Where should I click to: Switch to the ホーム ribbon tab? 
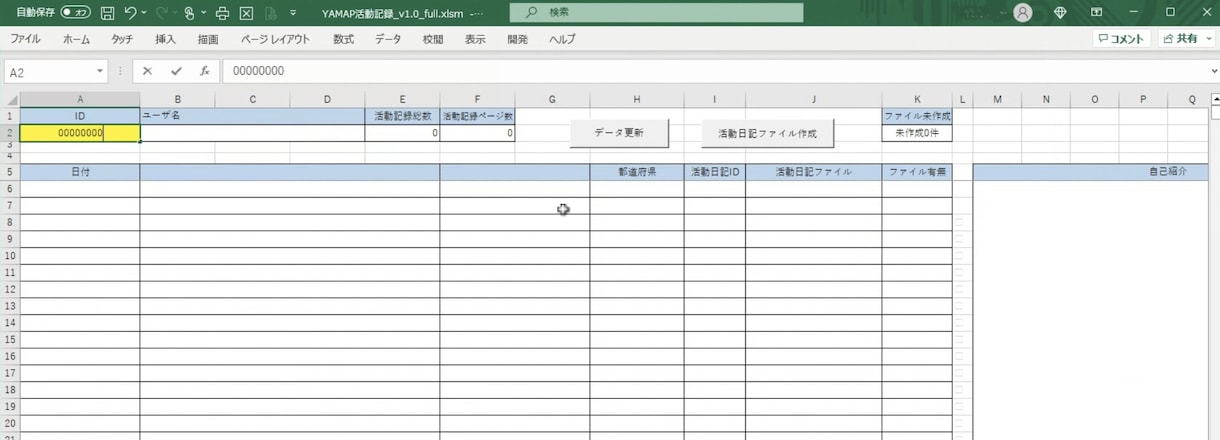(76, 39)
